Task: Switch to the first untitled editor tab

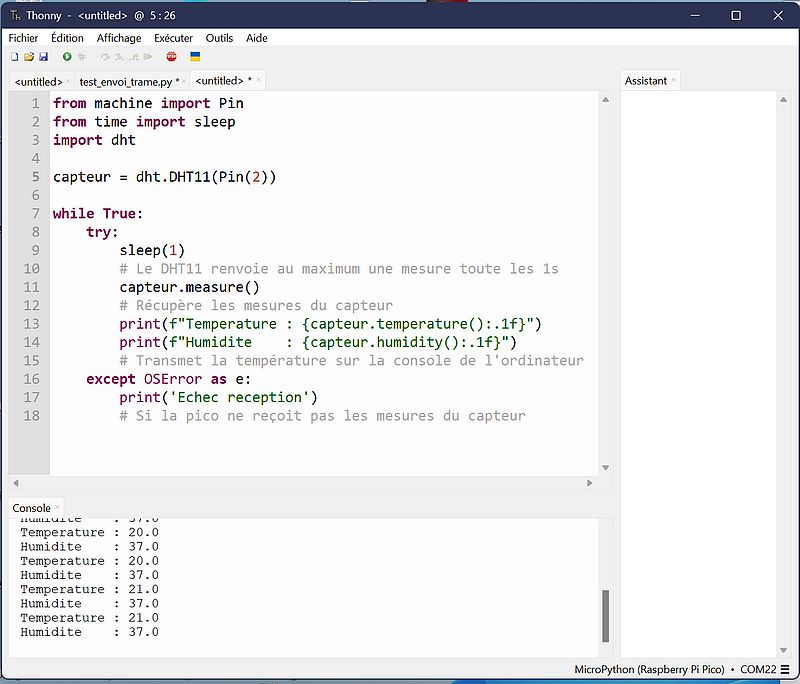Action: tap(38, 82)
